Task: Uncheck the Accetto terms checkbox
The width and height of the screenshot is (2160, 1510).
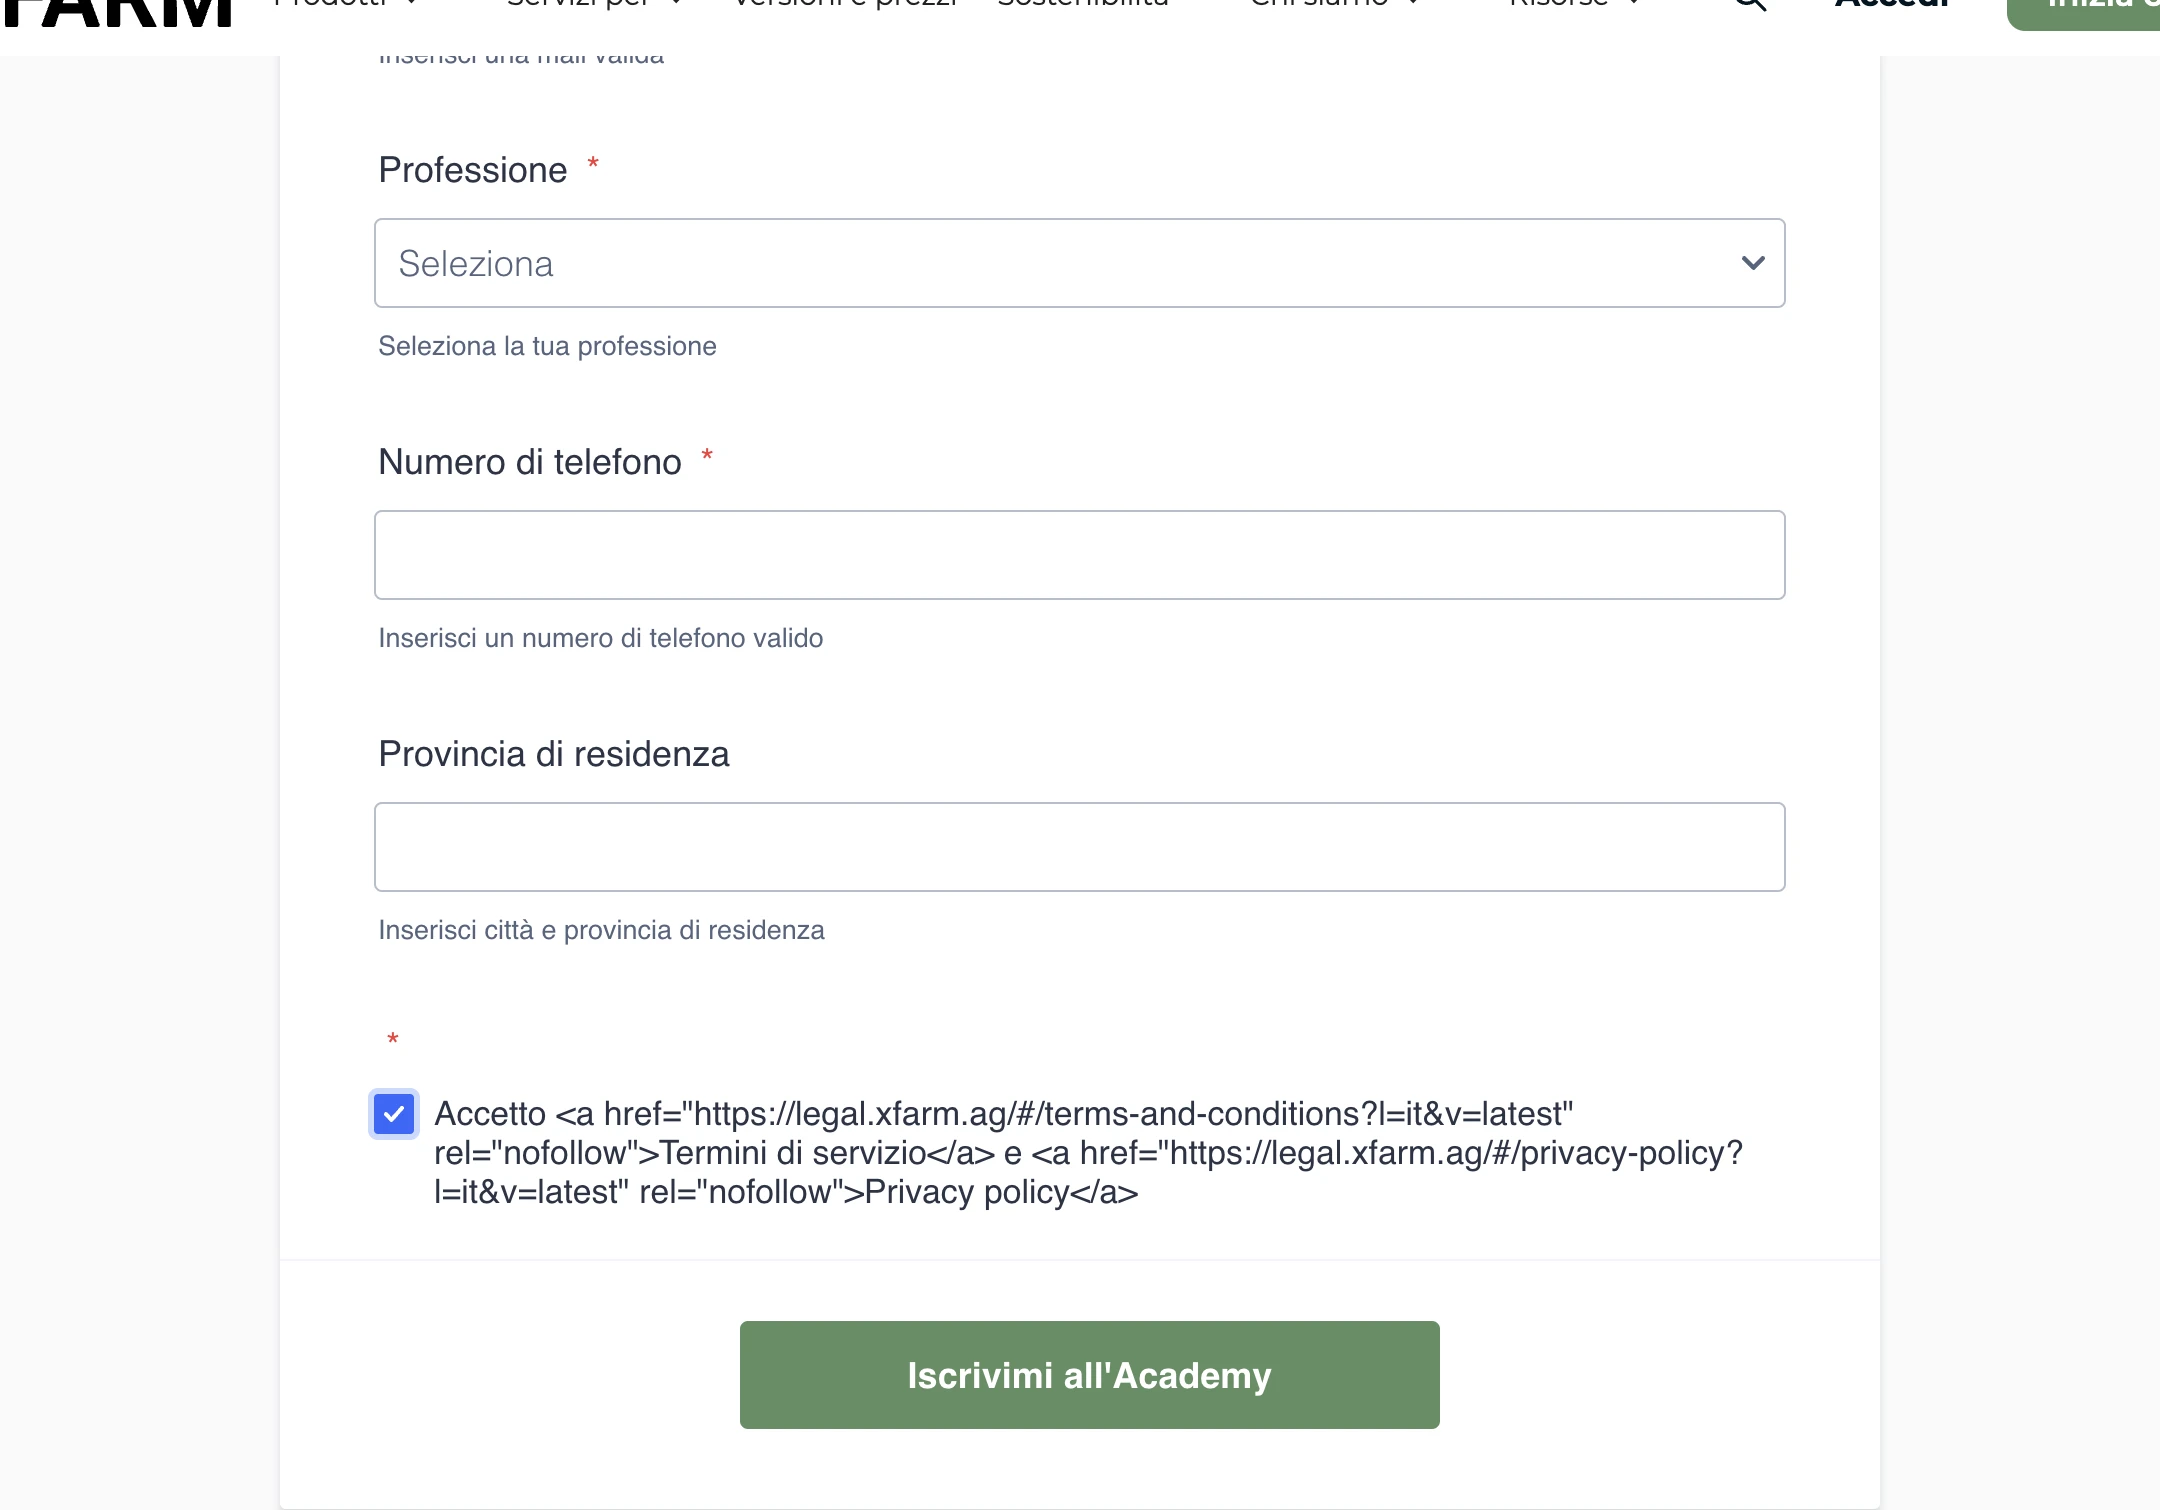Action: click(x=394, y=1113)
